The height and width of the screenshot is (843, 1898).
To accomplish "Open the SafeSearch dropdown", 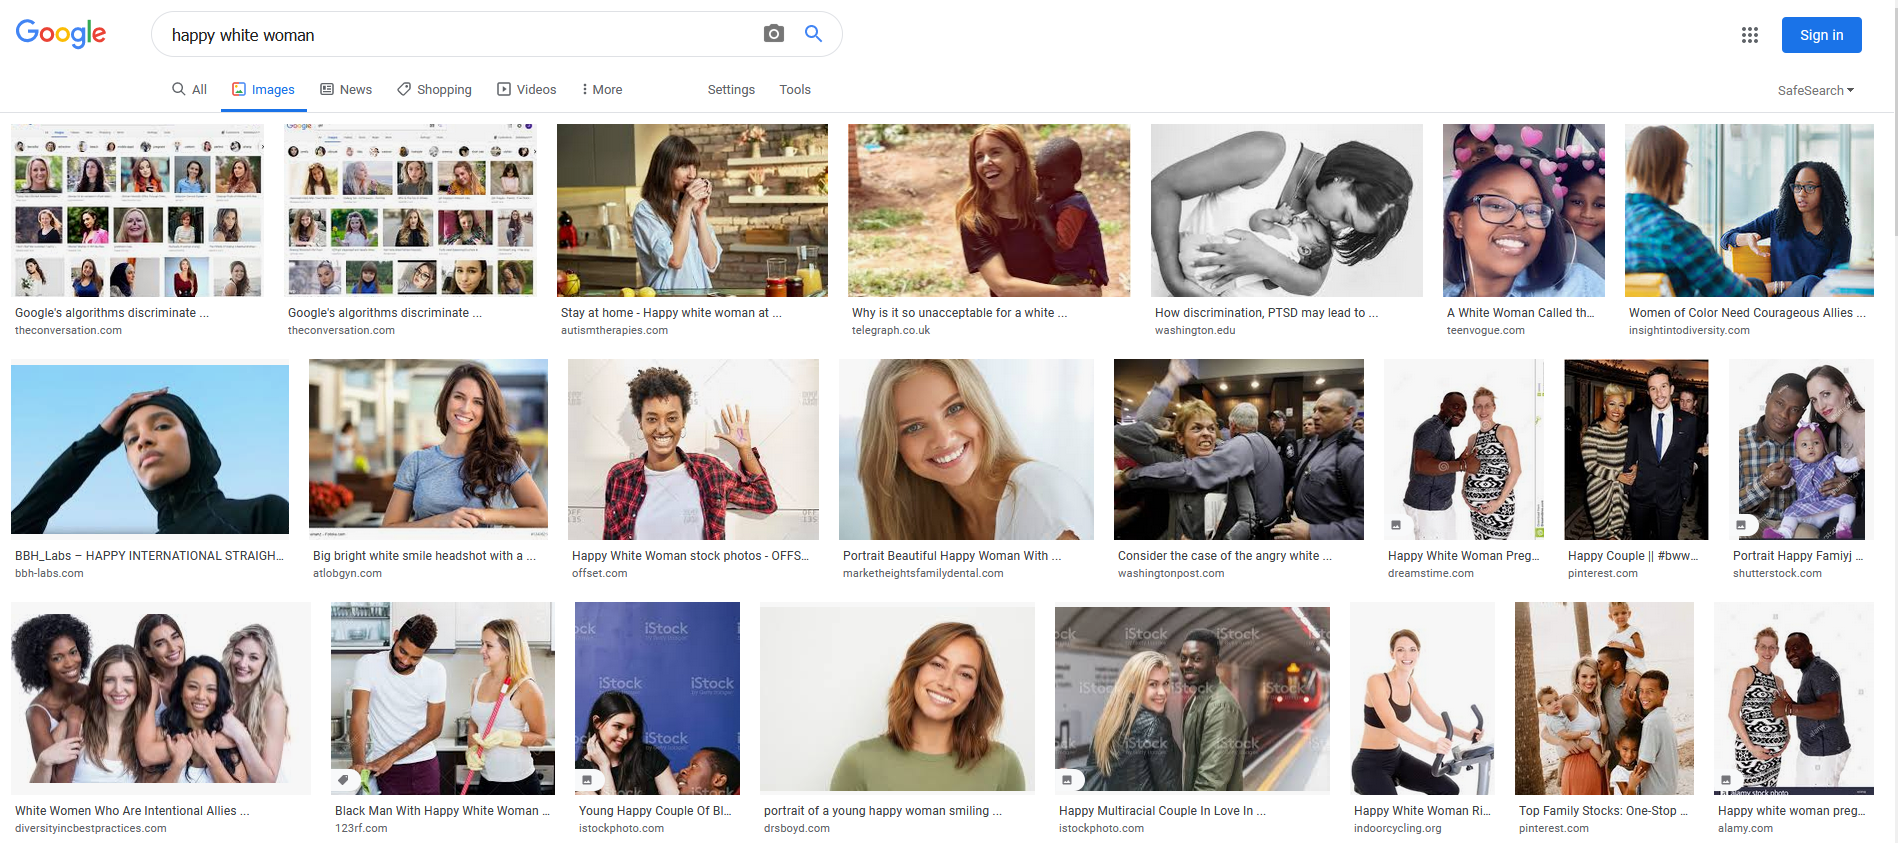I will (1816, 90).
